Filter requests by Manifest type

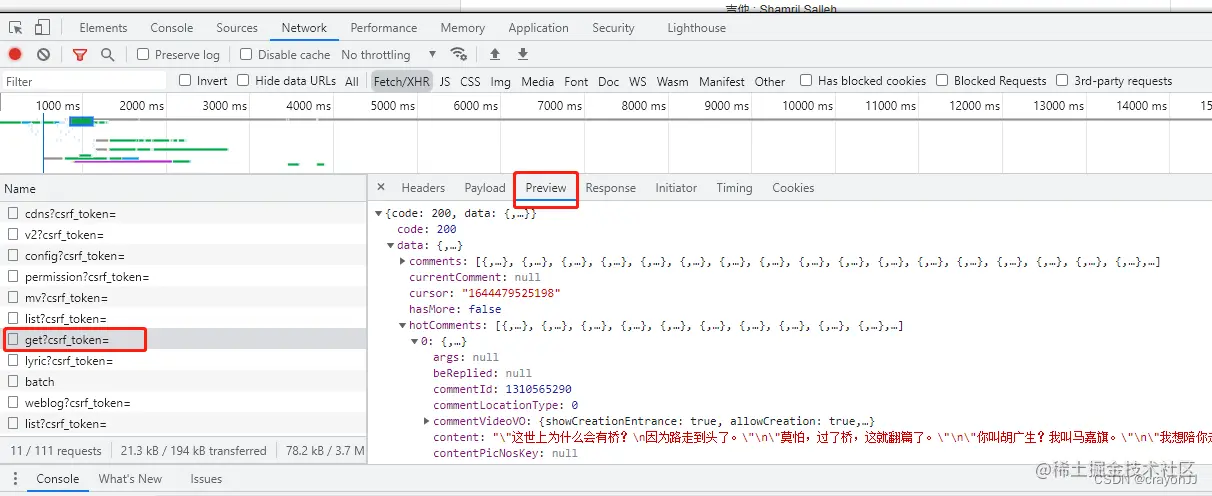pyautogui.click(x=722, y=81)
